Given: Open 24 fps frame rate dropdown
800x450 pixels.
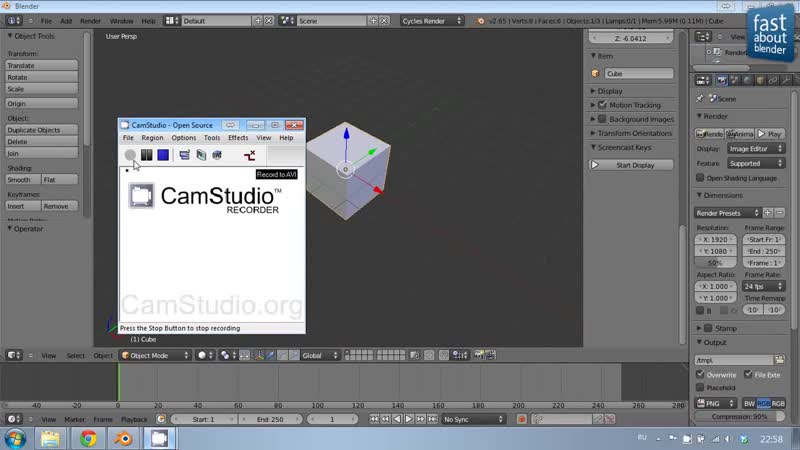Looking at the screenshot, I should click(764, 286).
